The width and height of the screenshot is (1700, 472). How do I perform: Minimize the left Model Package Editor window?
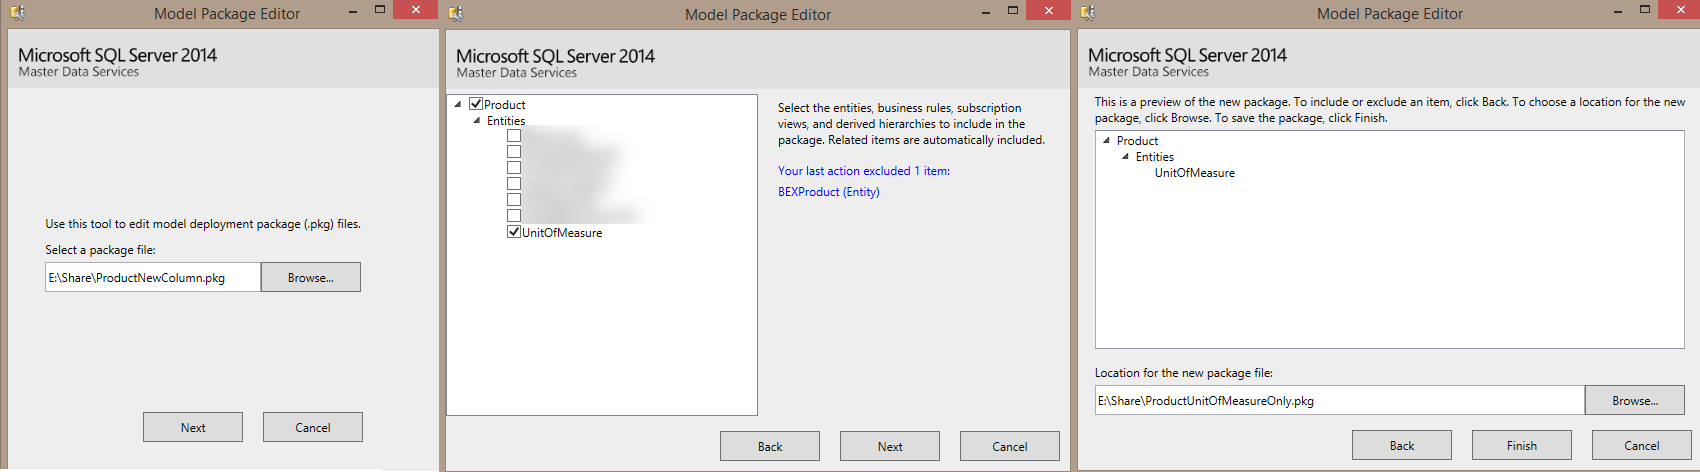click(353, 11)
